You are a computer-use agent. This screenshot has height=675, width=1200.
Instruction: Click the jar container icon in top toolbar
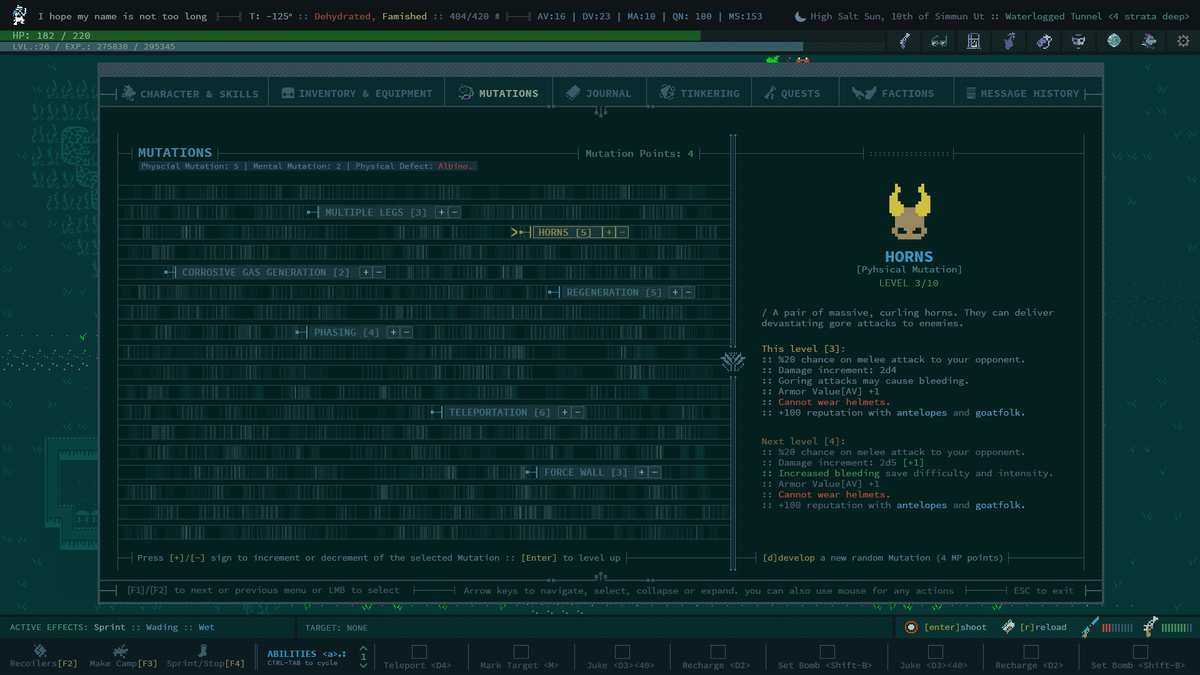point(974,41)
